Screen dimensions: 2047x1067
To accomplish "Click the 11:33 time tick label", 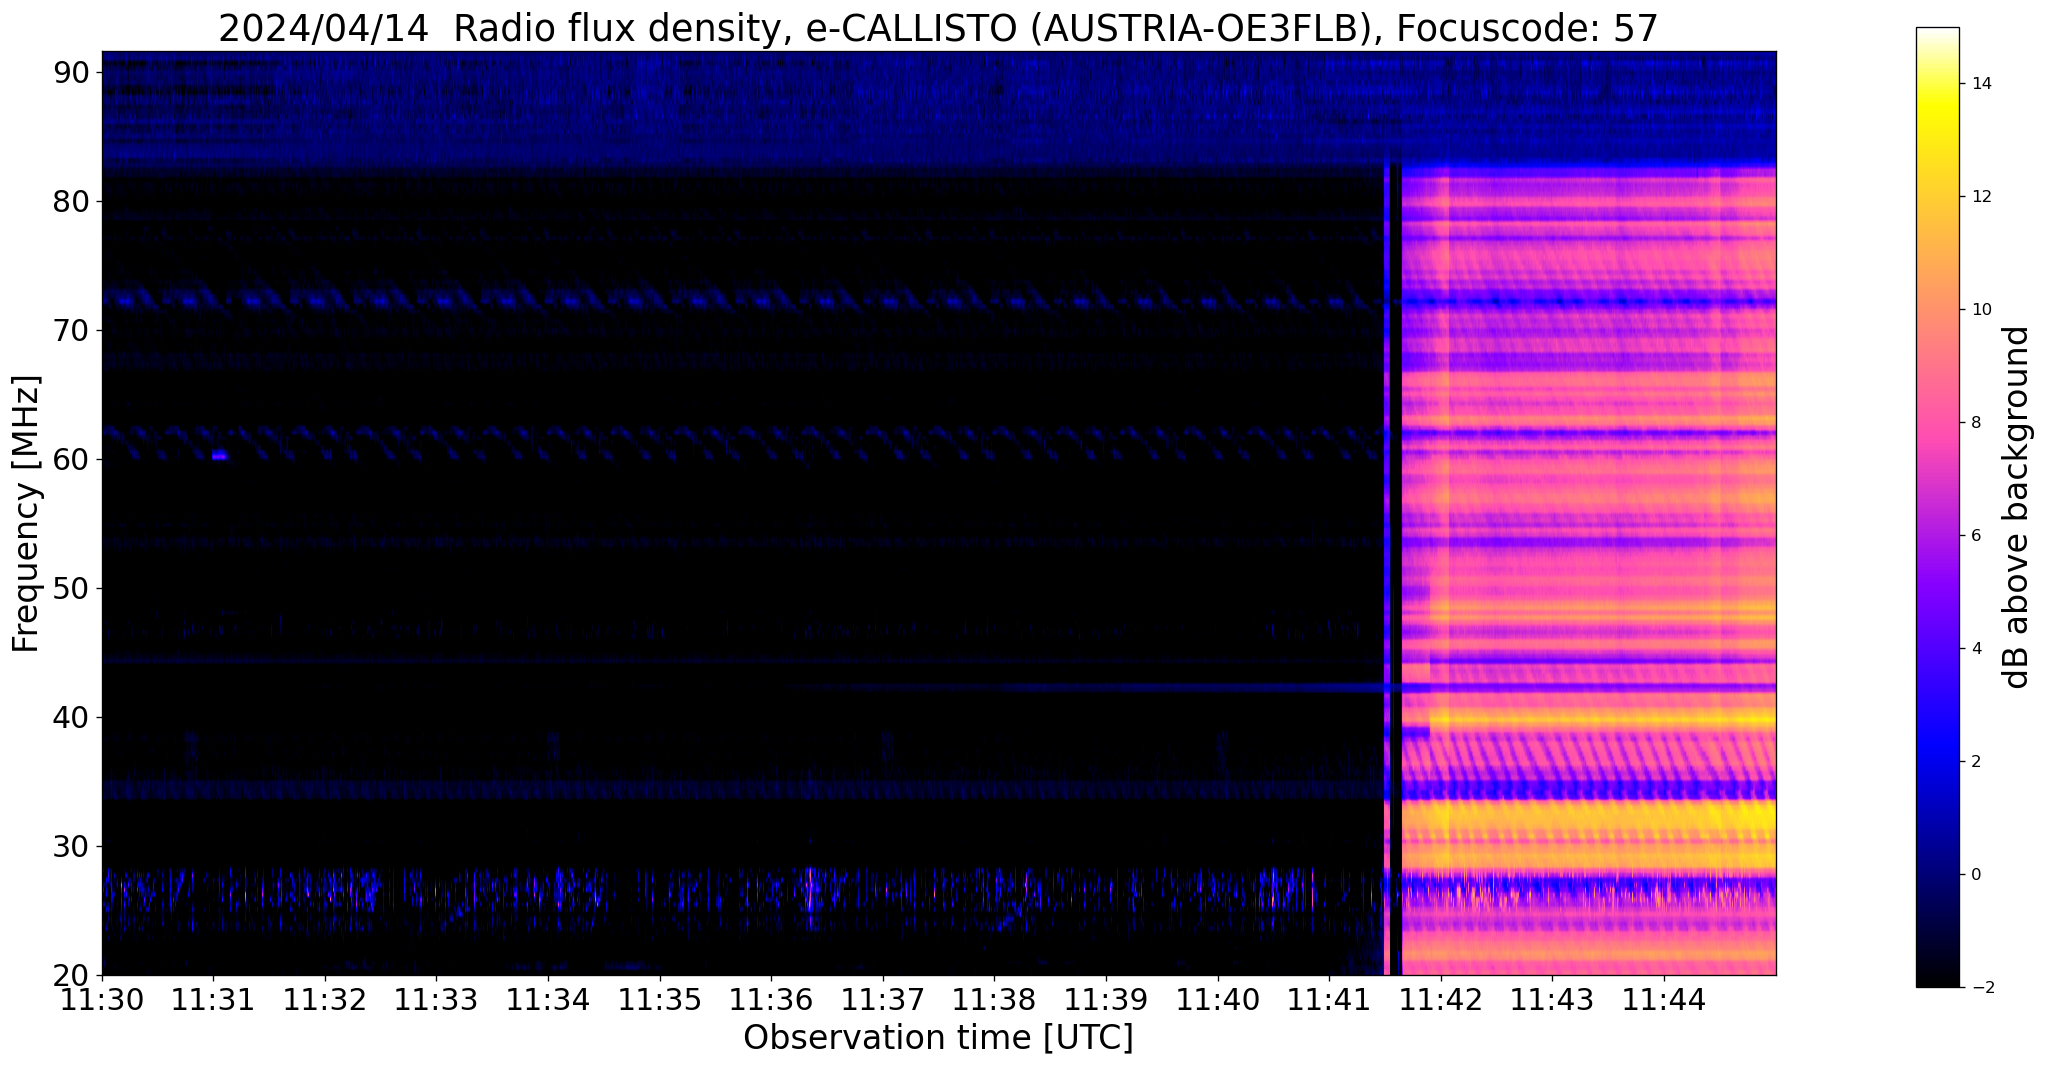I will [x=437, y=1000].
